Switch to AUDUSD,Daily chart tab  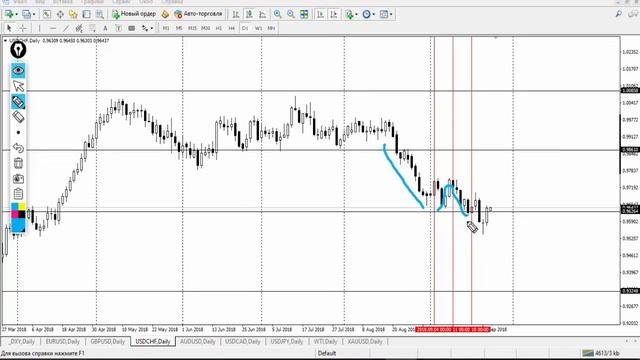click(x=198, y=341)
